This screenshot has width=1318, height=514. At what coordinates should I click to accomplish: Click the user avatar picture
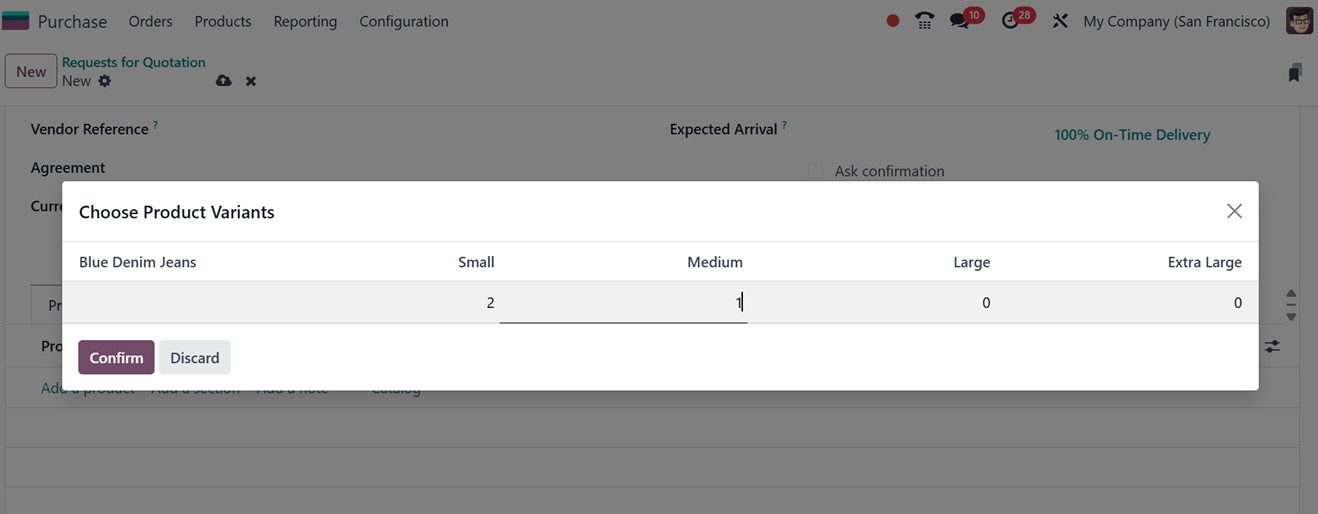click(1299, 21)
